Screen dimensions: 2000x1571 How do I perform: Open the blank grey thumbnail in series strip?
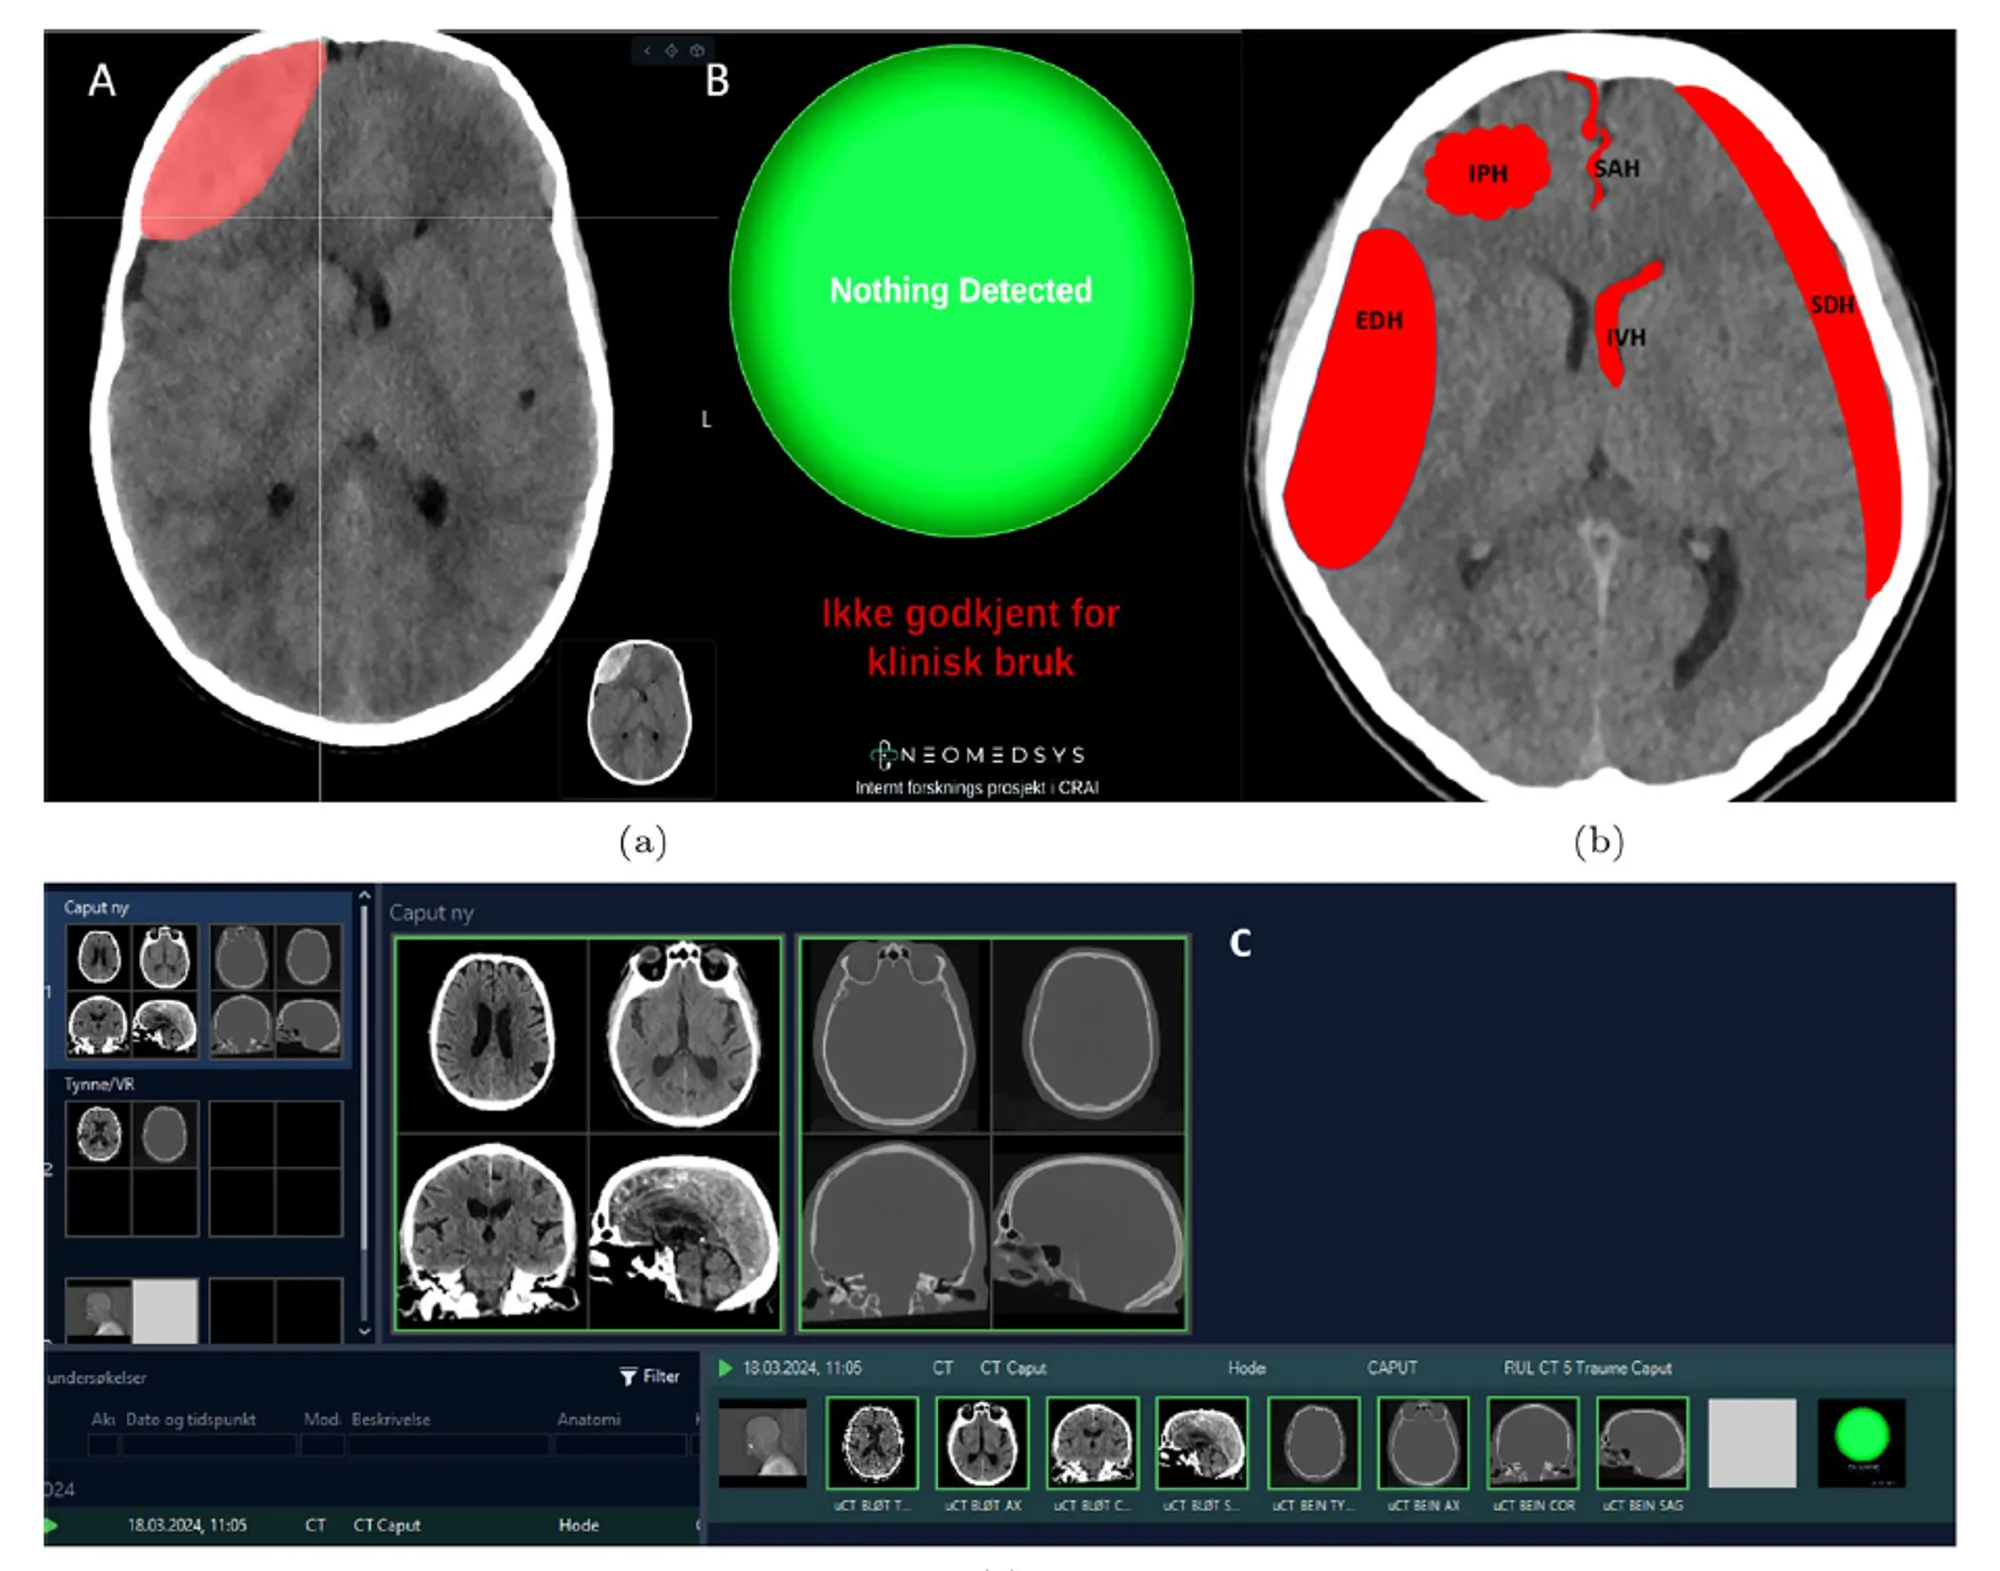click(x=1752, y=1443)
